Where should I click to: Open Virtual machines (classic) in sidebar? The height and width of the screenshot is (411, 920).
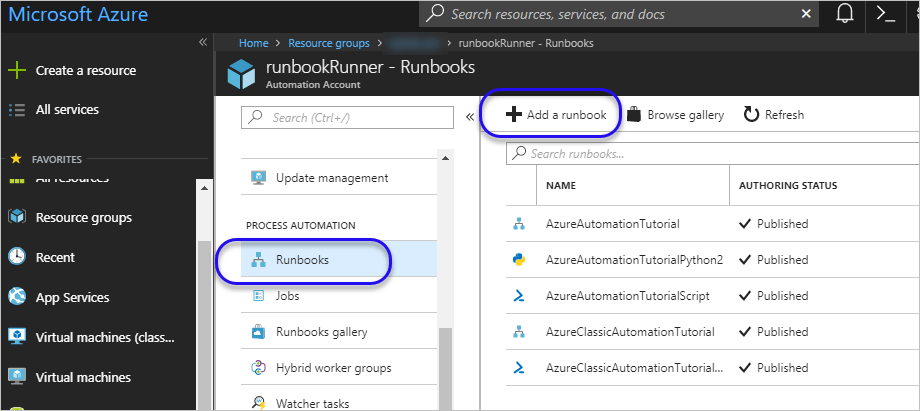coord(105,338)
